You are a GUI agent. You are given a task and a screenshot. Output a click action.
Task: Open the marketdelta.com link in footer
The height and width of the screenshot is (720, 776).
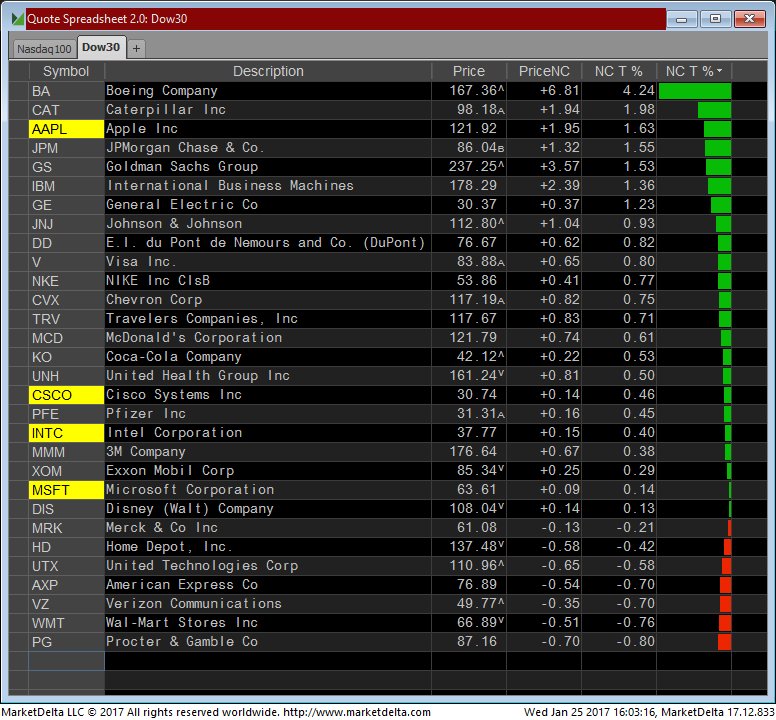356,712
